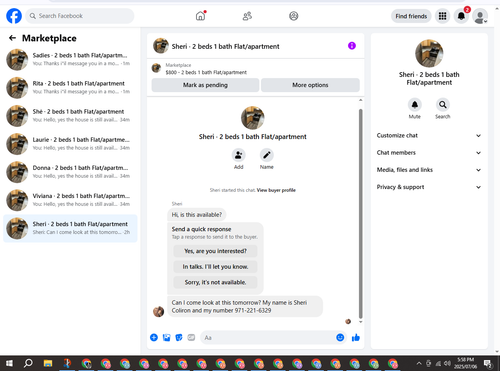
Task: Click the Mark as pending button
Action: click(x=205, y=85)
